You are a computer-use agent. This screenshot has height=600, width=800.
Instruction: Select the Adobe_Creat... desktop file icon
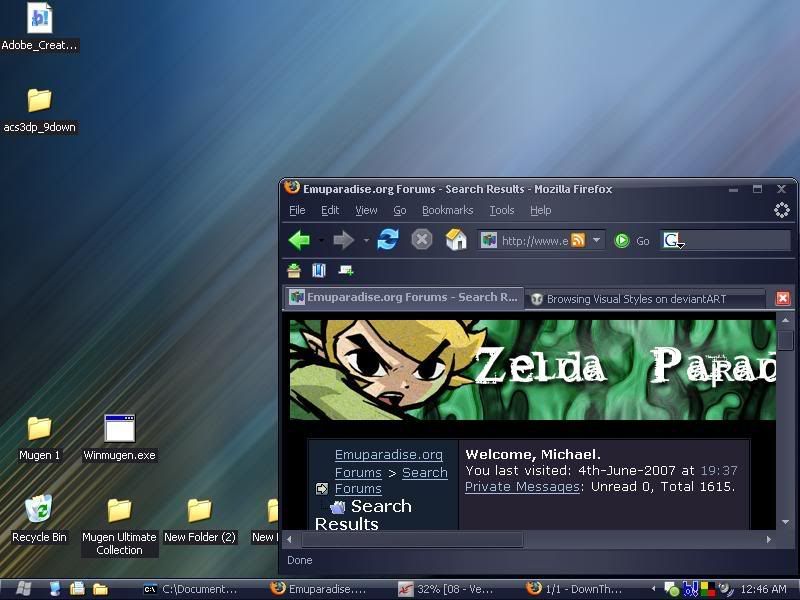tap(39, 28)
